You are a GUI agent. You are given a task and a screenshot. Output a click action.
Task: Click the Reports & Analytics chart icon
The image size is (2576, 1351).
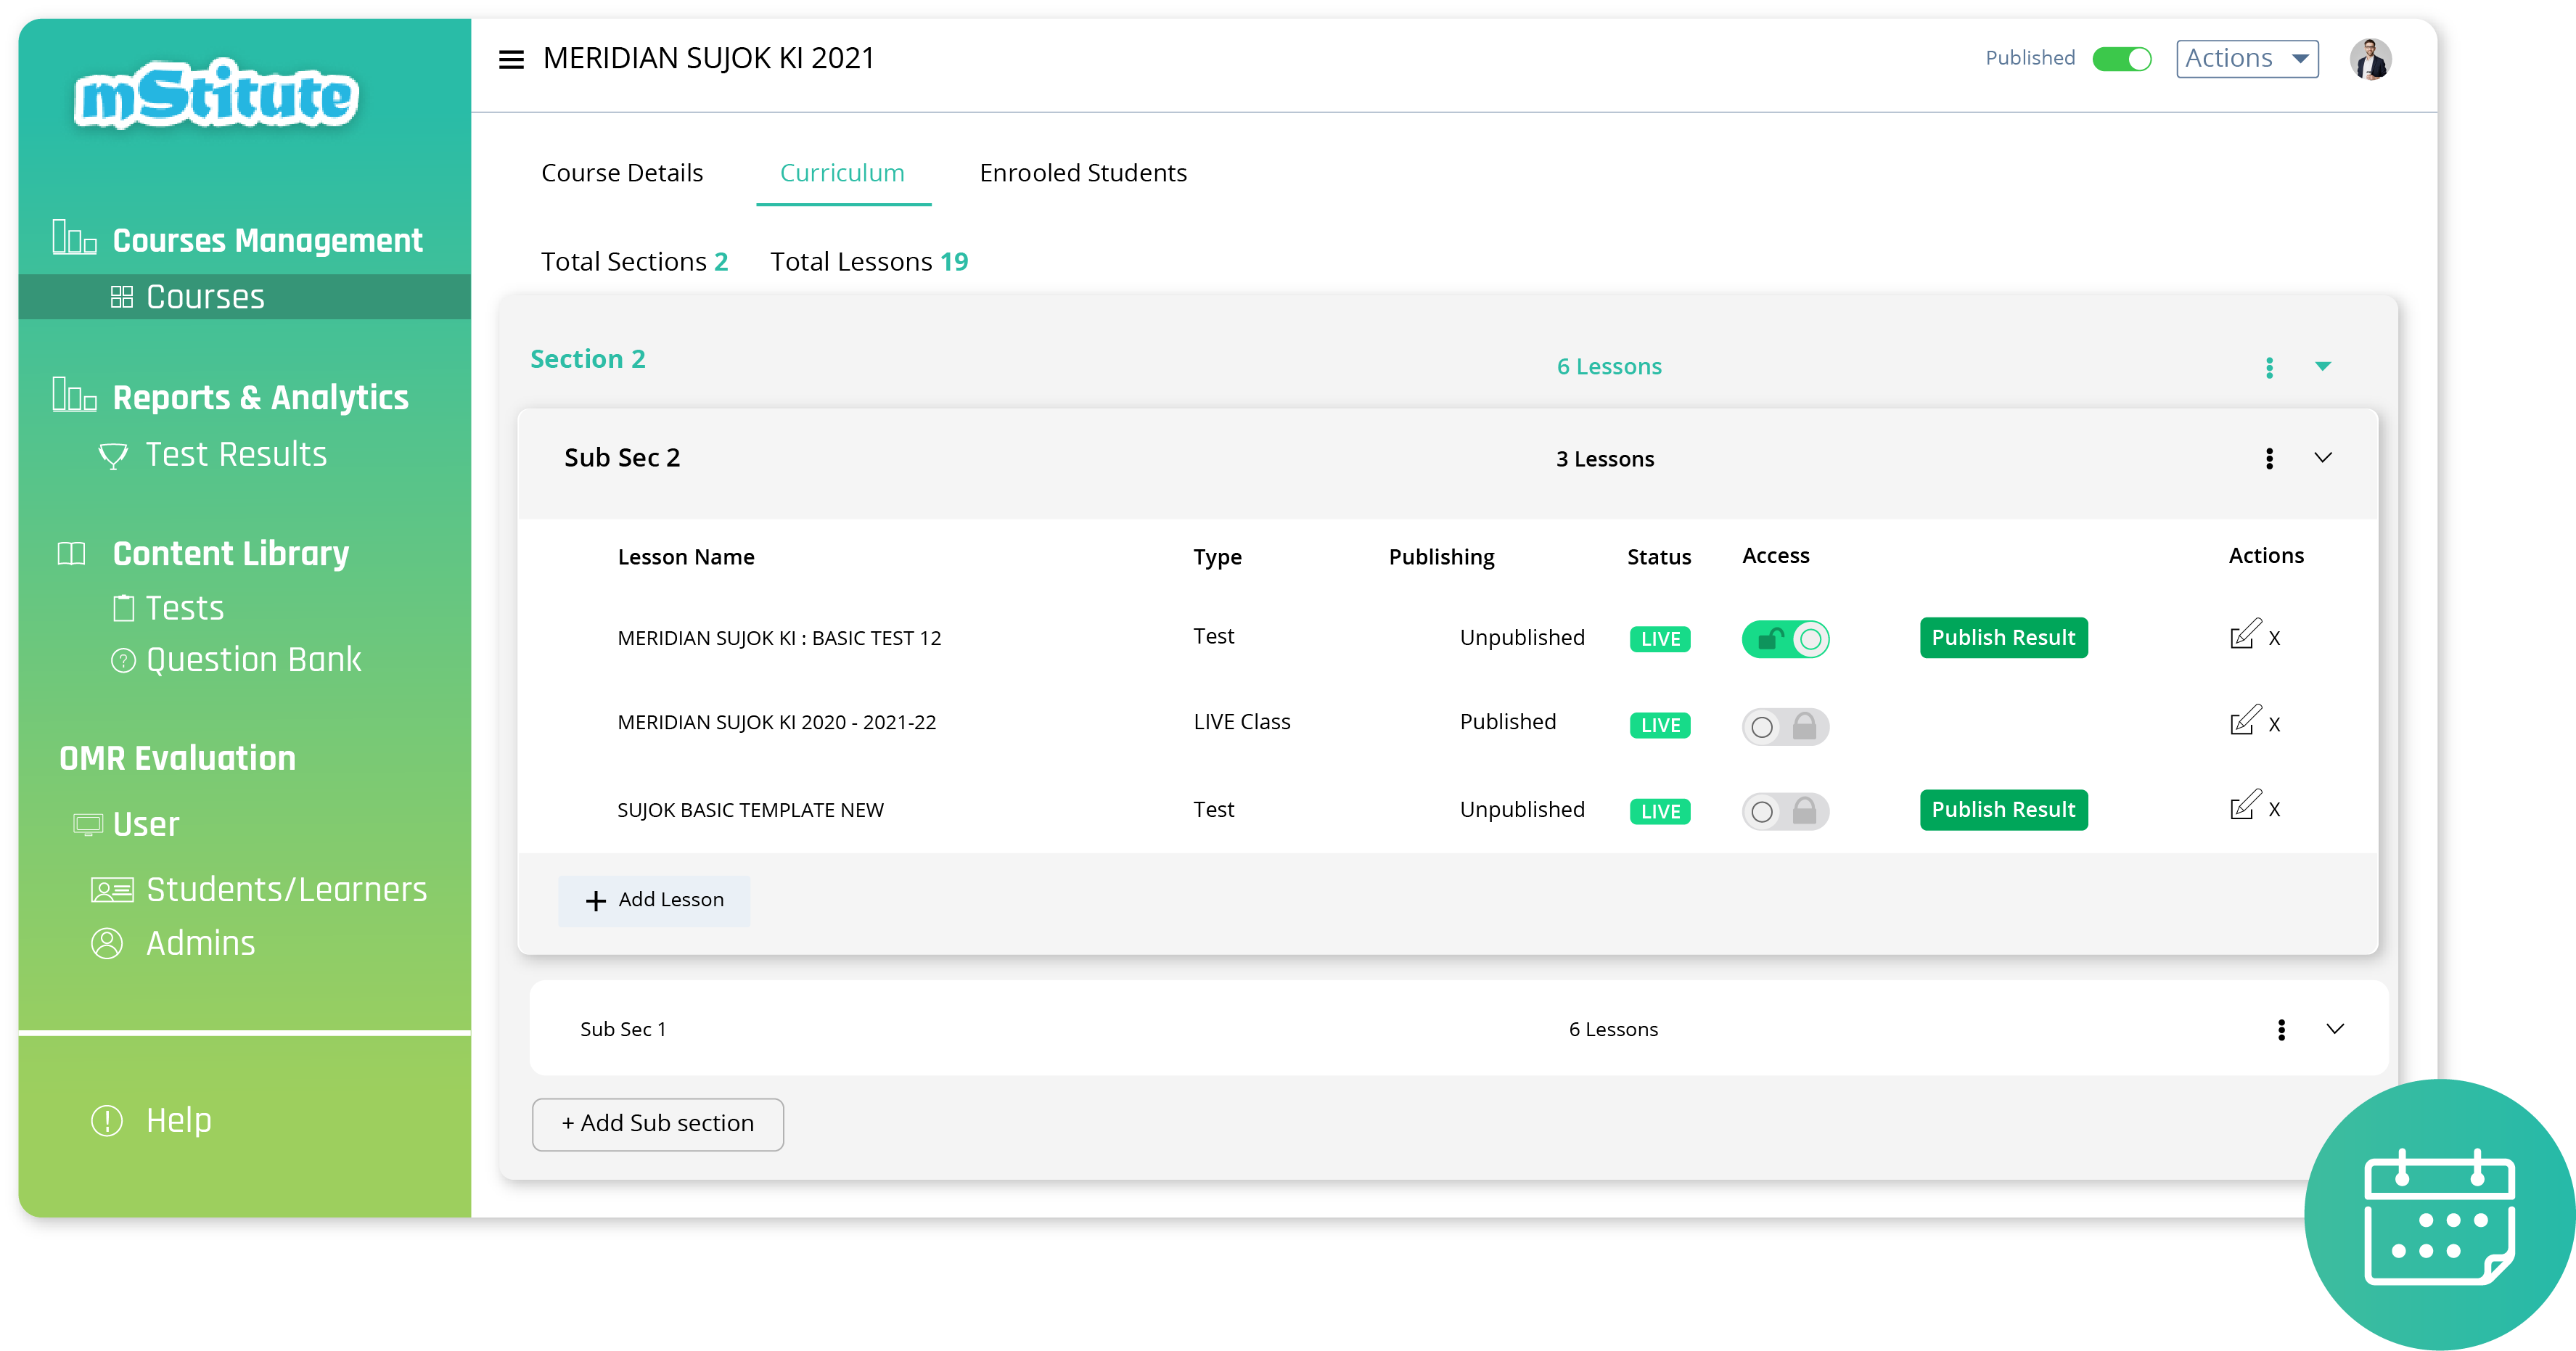point(74,395)
